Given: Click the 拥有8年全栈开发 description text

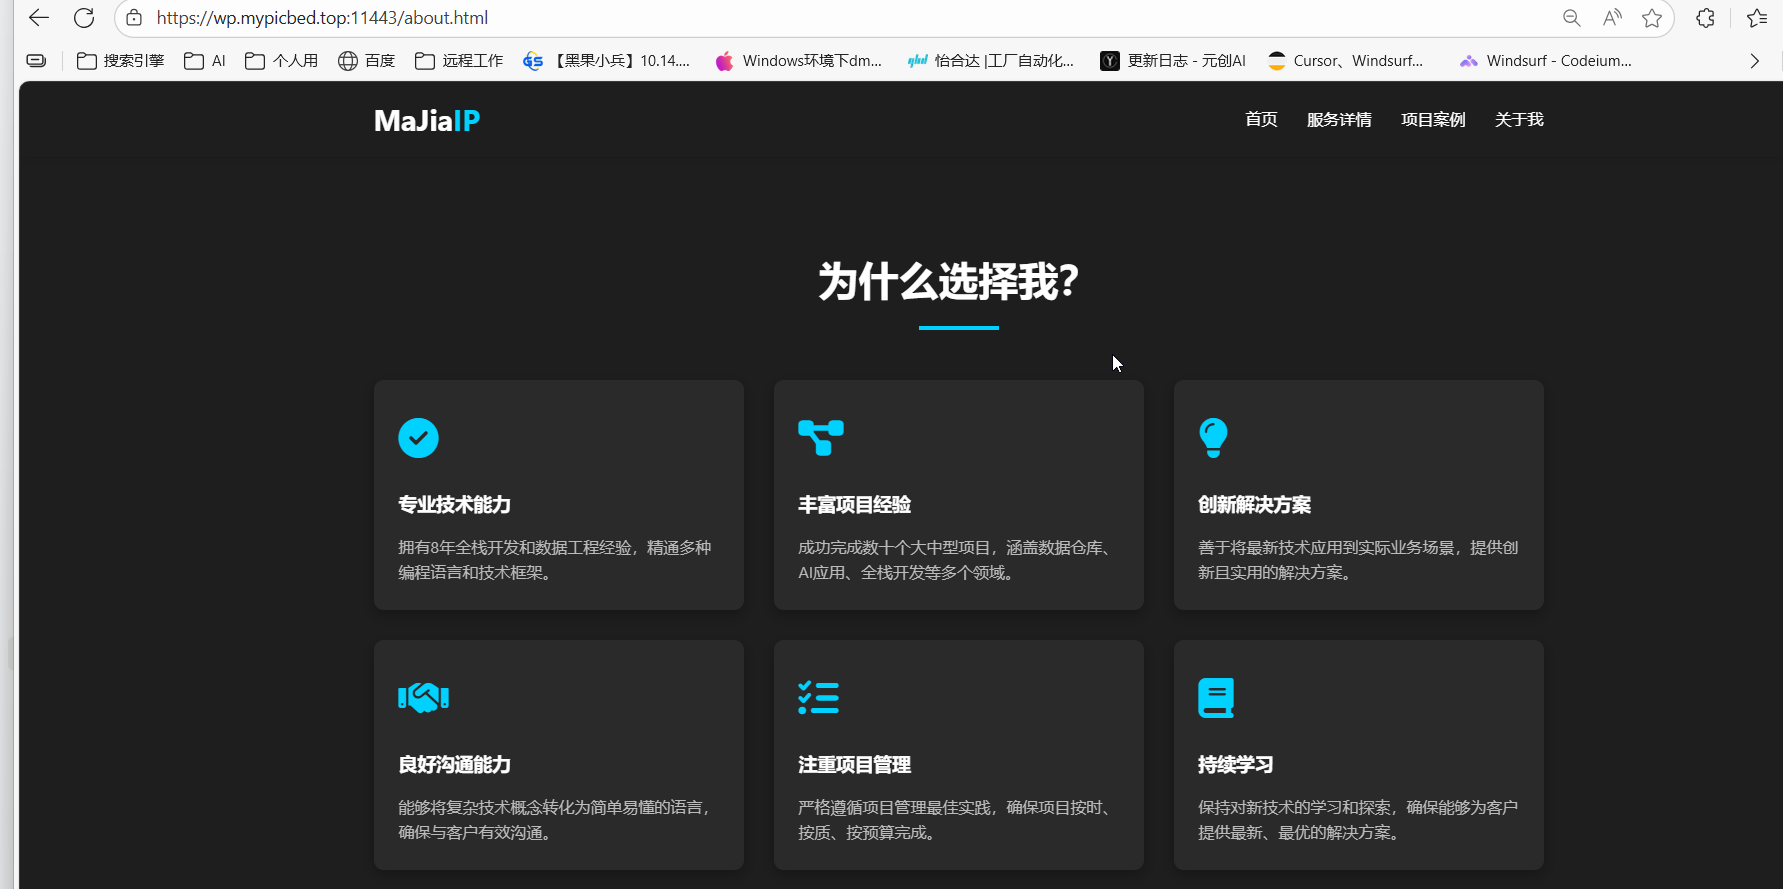Looking at the screenshot, I should click(555, 560).
